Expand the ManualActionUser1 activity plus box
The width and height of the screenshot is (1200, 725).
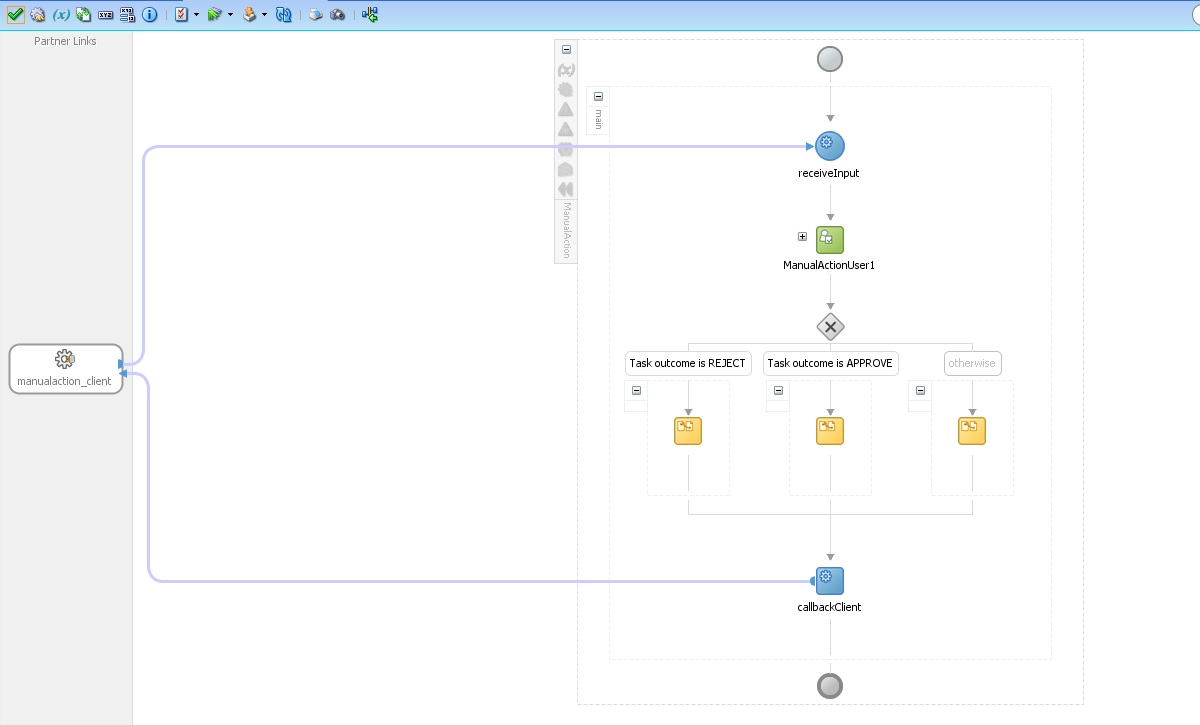click(802, 236)
